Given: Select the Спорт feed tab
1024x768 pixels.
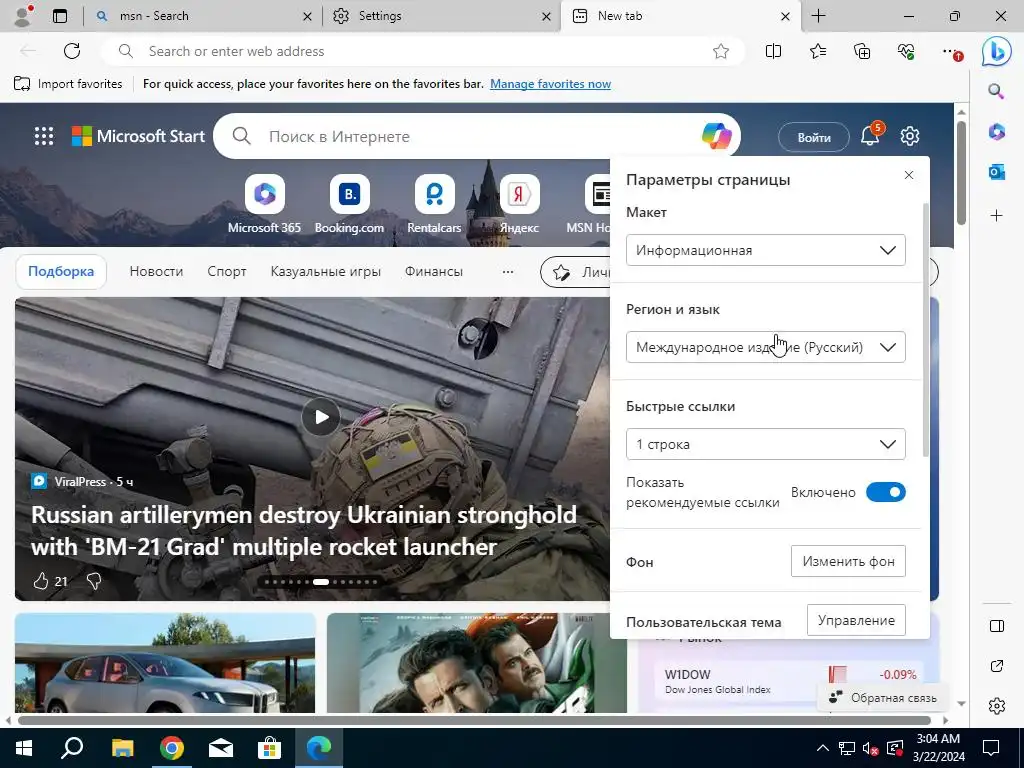Looking at the screenshot, I should (x=227, y=272).
